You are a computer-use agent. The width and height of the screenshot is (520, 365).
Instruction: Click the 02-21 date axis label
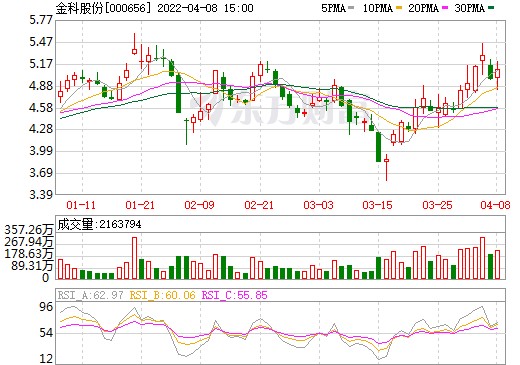(x=259, y=205)
